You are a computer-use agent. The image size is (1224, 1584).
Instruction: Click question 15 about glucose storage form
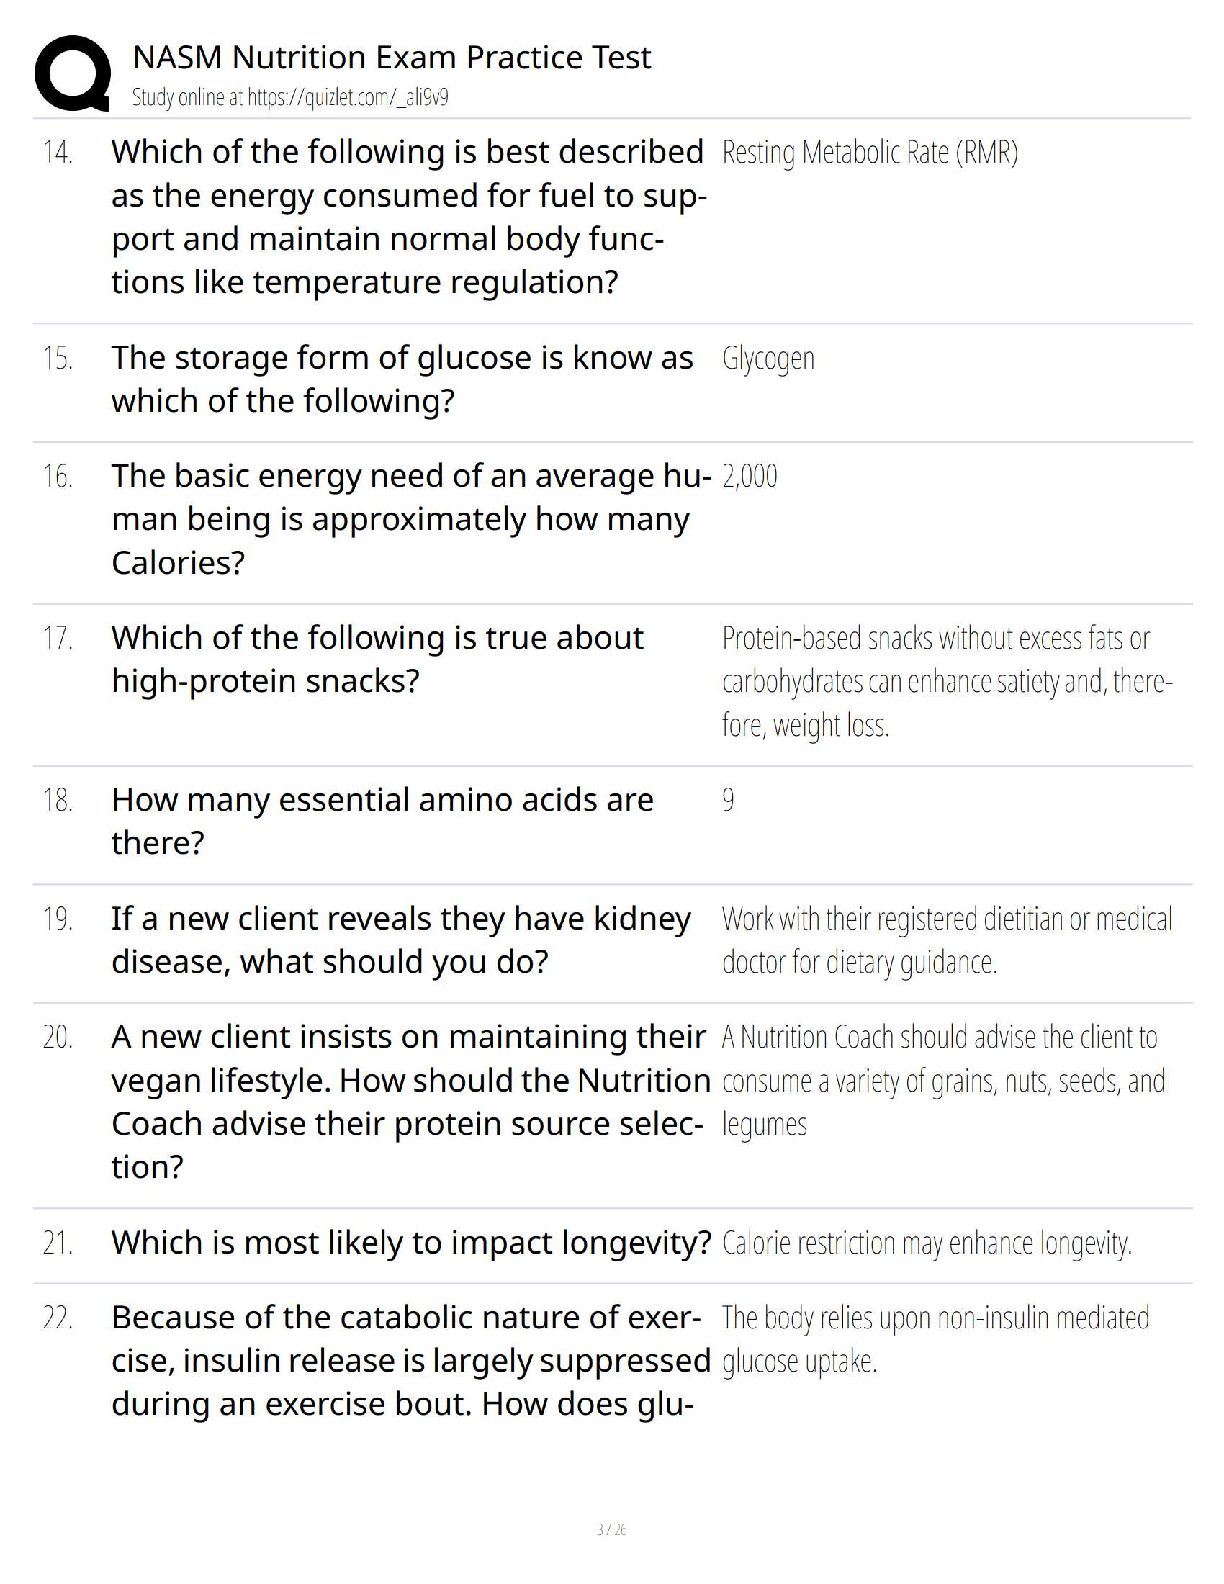[402, 379]
